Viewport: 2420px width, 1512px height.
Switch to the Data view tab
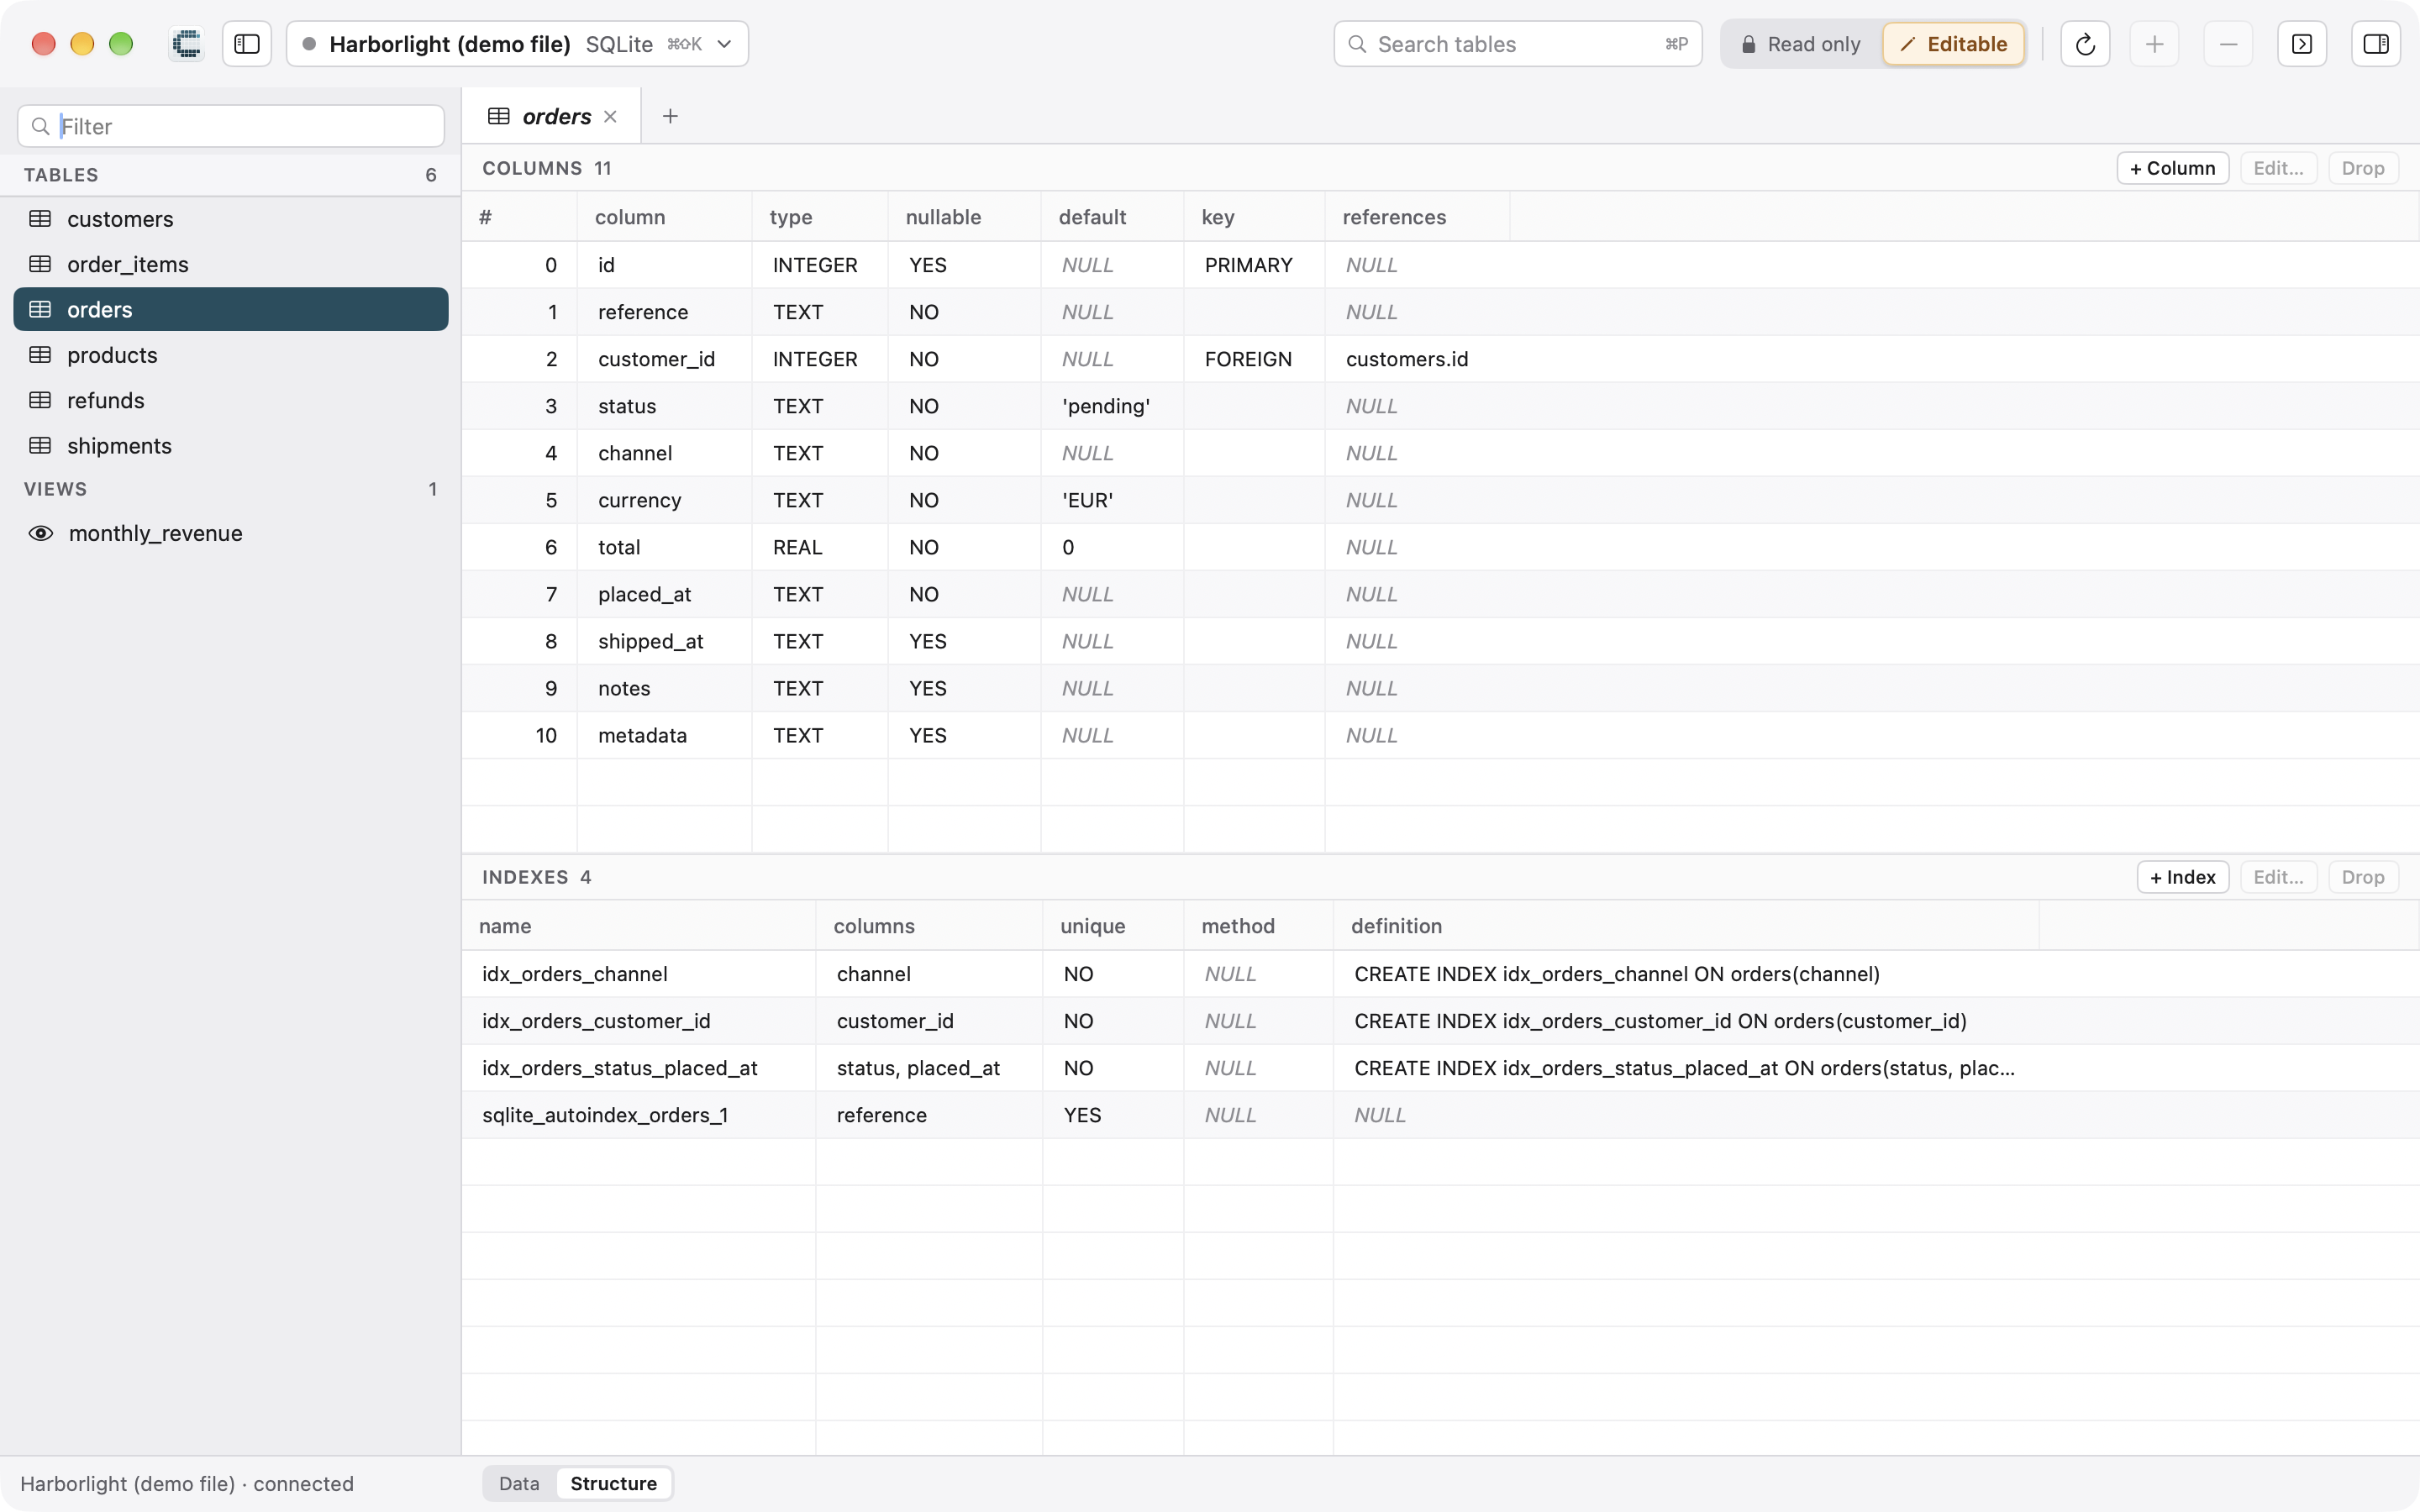tap(519, 1483)
